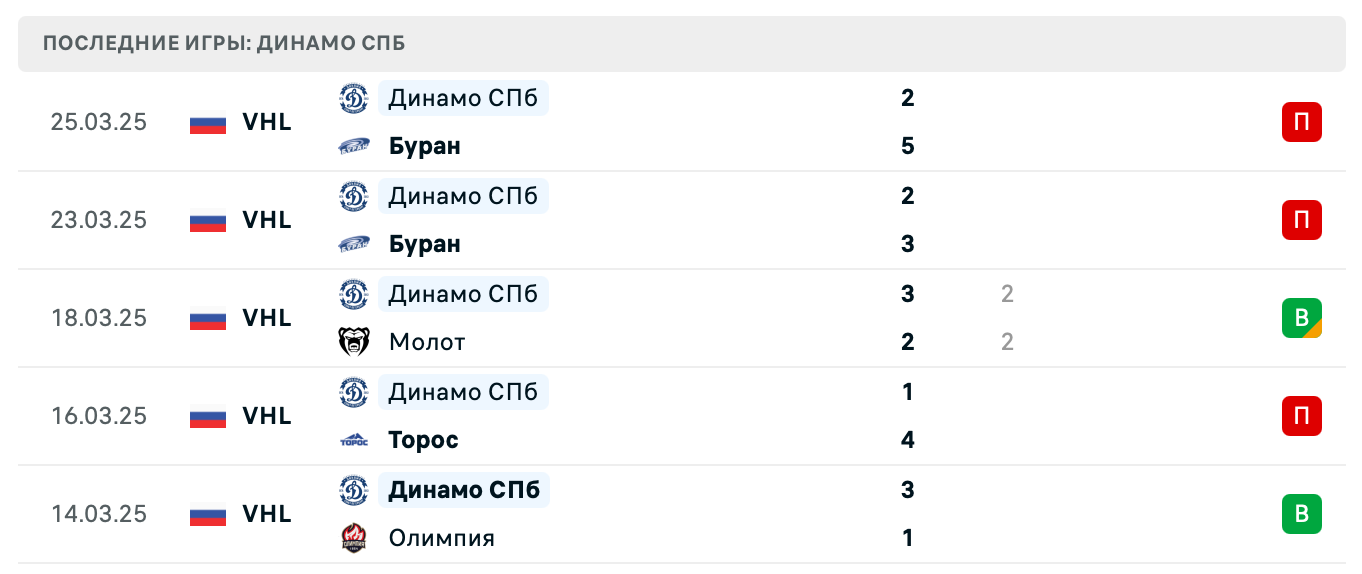Open Молот team page
The image size is (1362, 574).
[427, 342]
